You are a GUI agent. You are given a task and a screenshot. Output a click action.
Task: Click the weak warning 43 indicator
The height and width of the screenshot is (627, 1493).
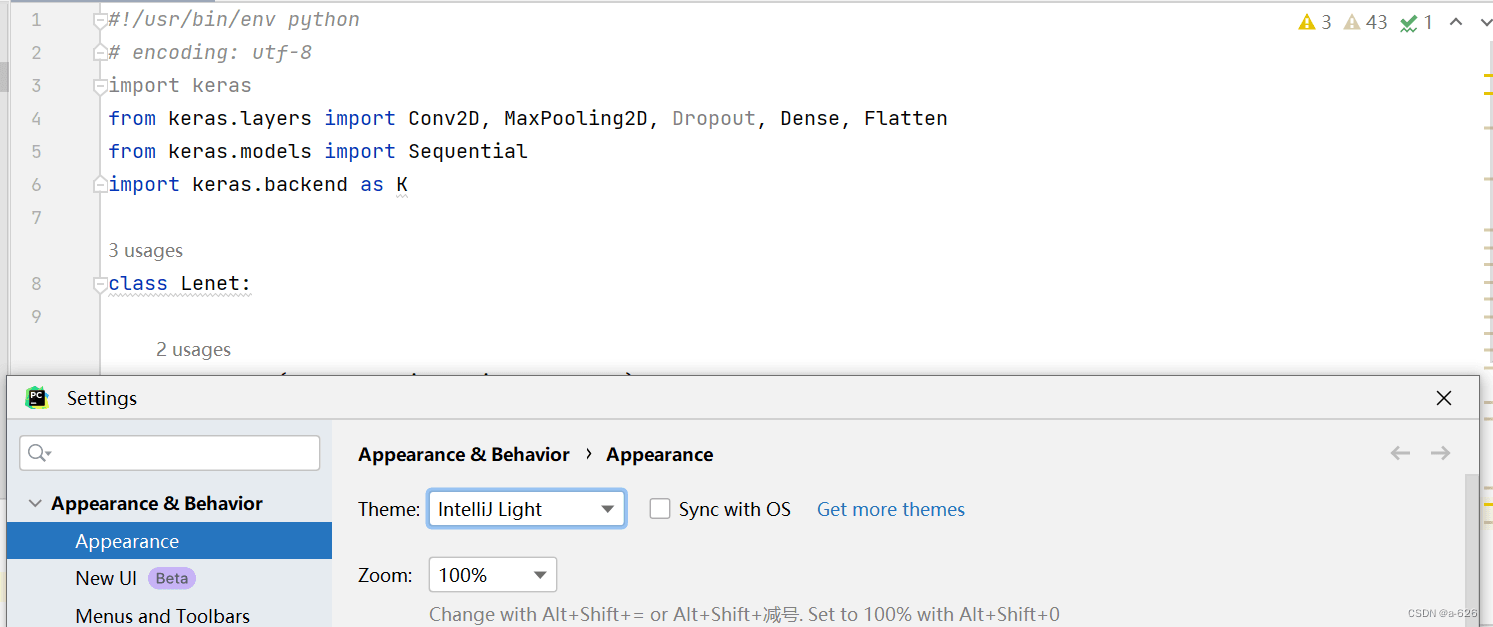pos(1366,22)
